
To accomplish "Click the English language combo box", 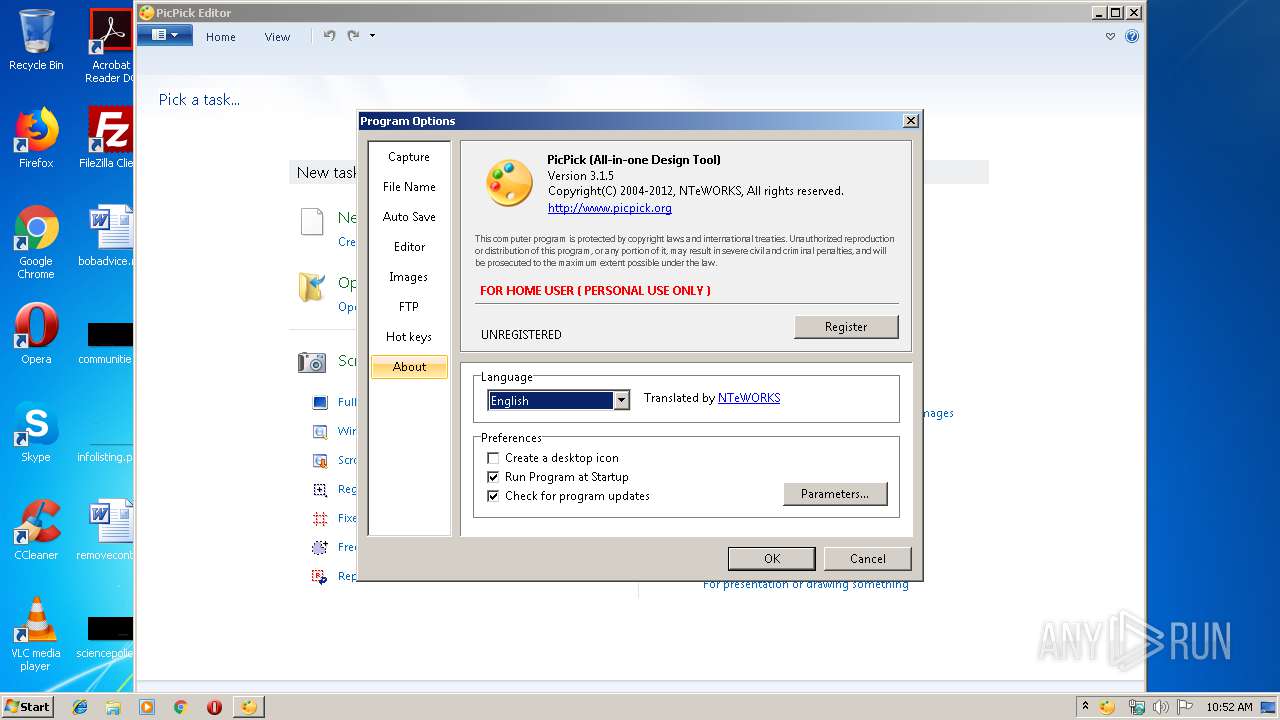I will (558, 400).
